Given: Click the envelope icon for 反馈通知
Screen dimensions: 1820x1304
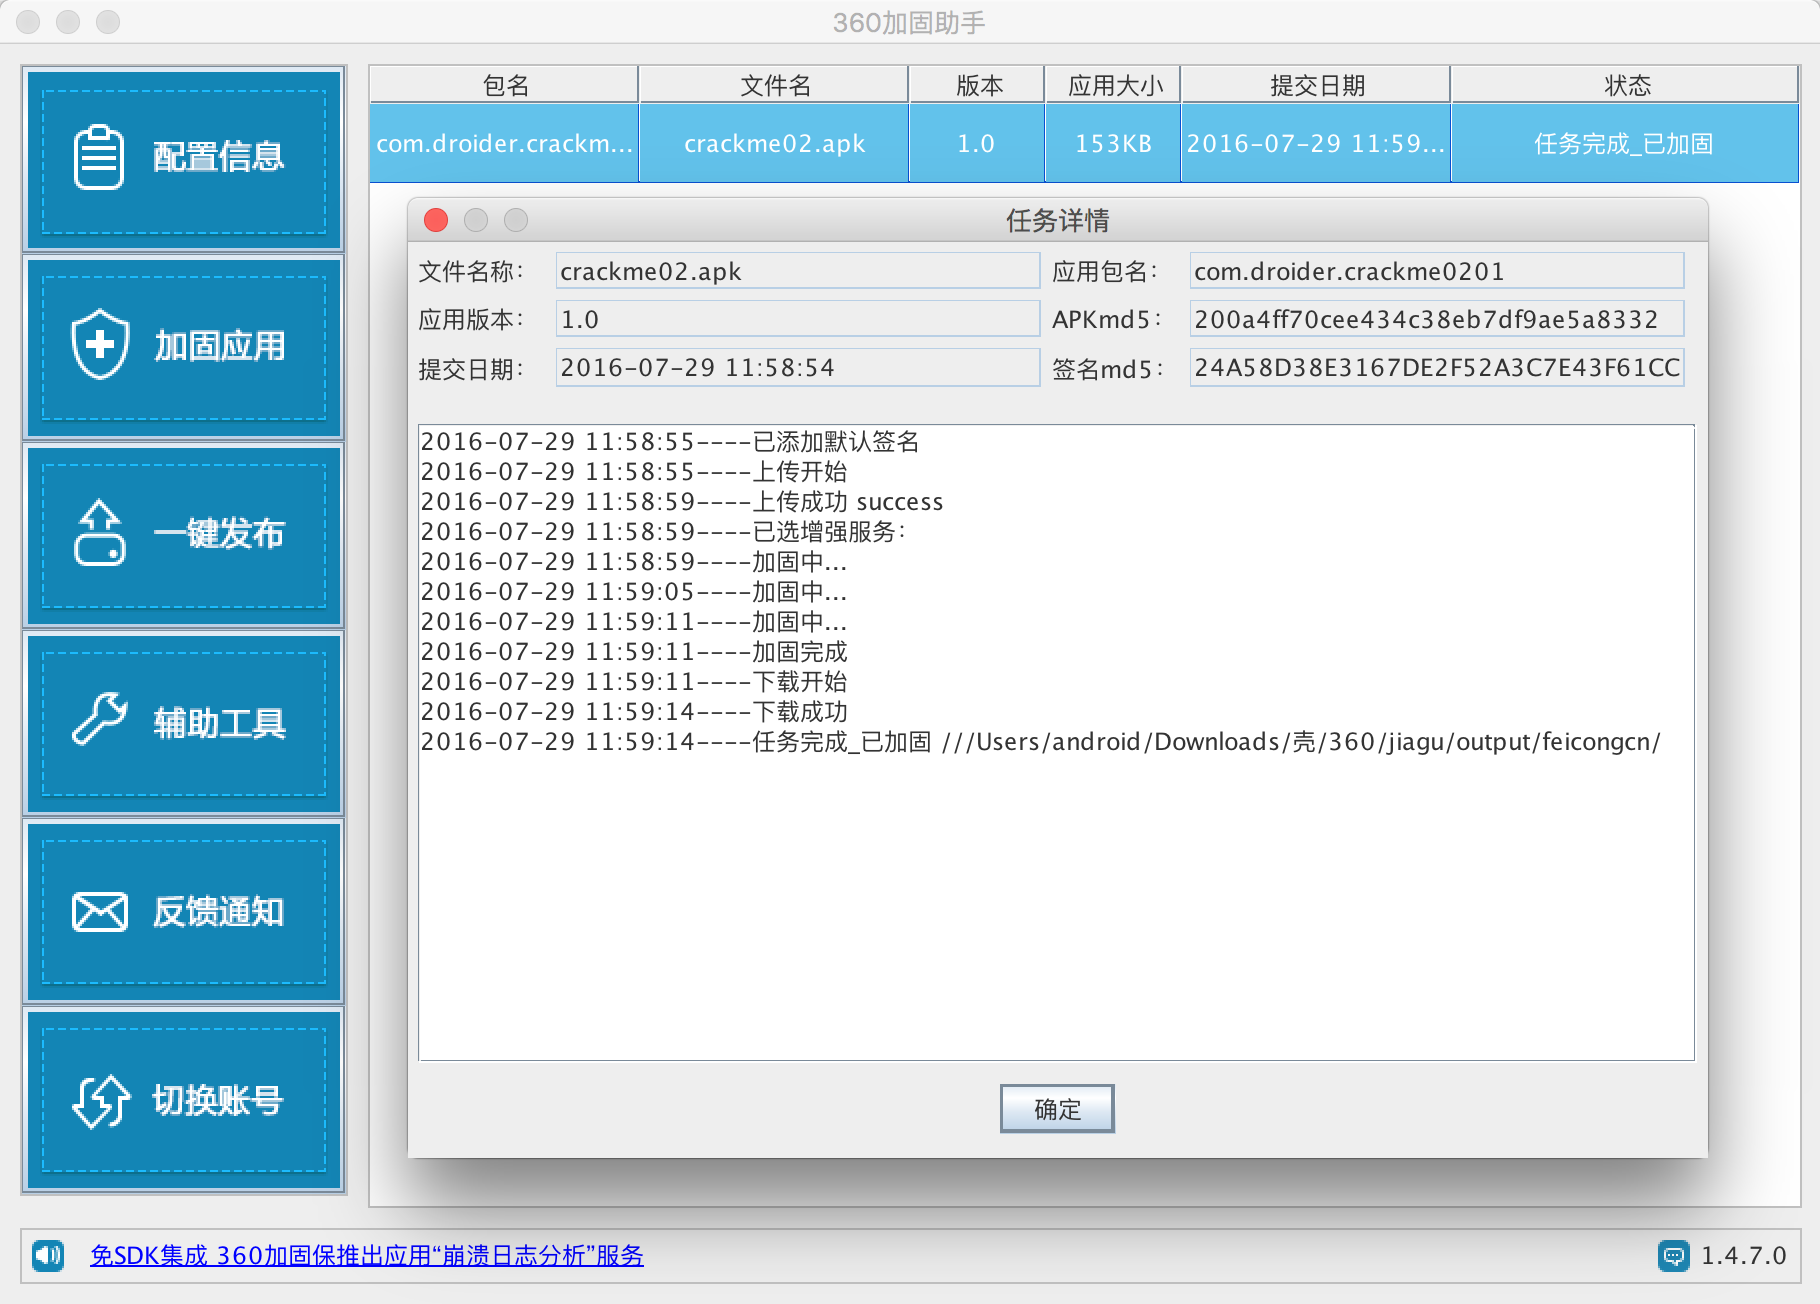Looking at the screenshot, I should pos(99,911).
